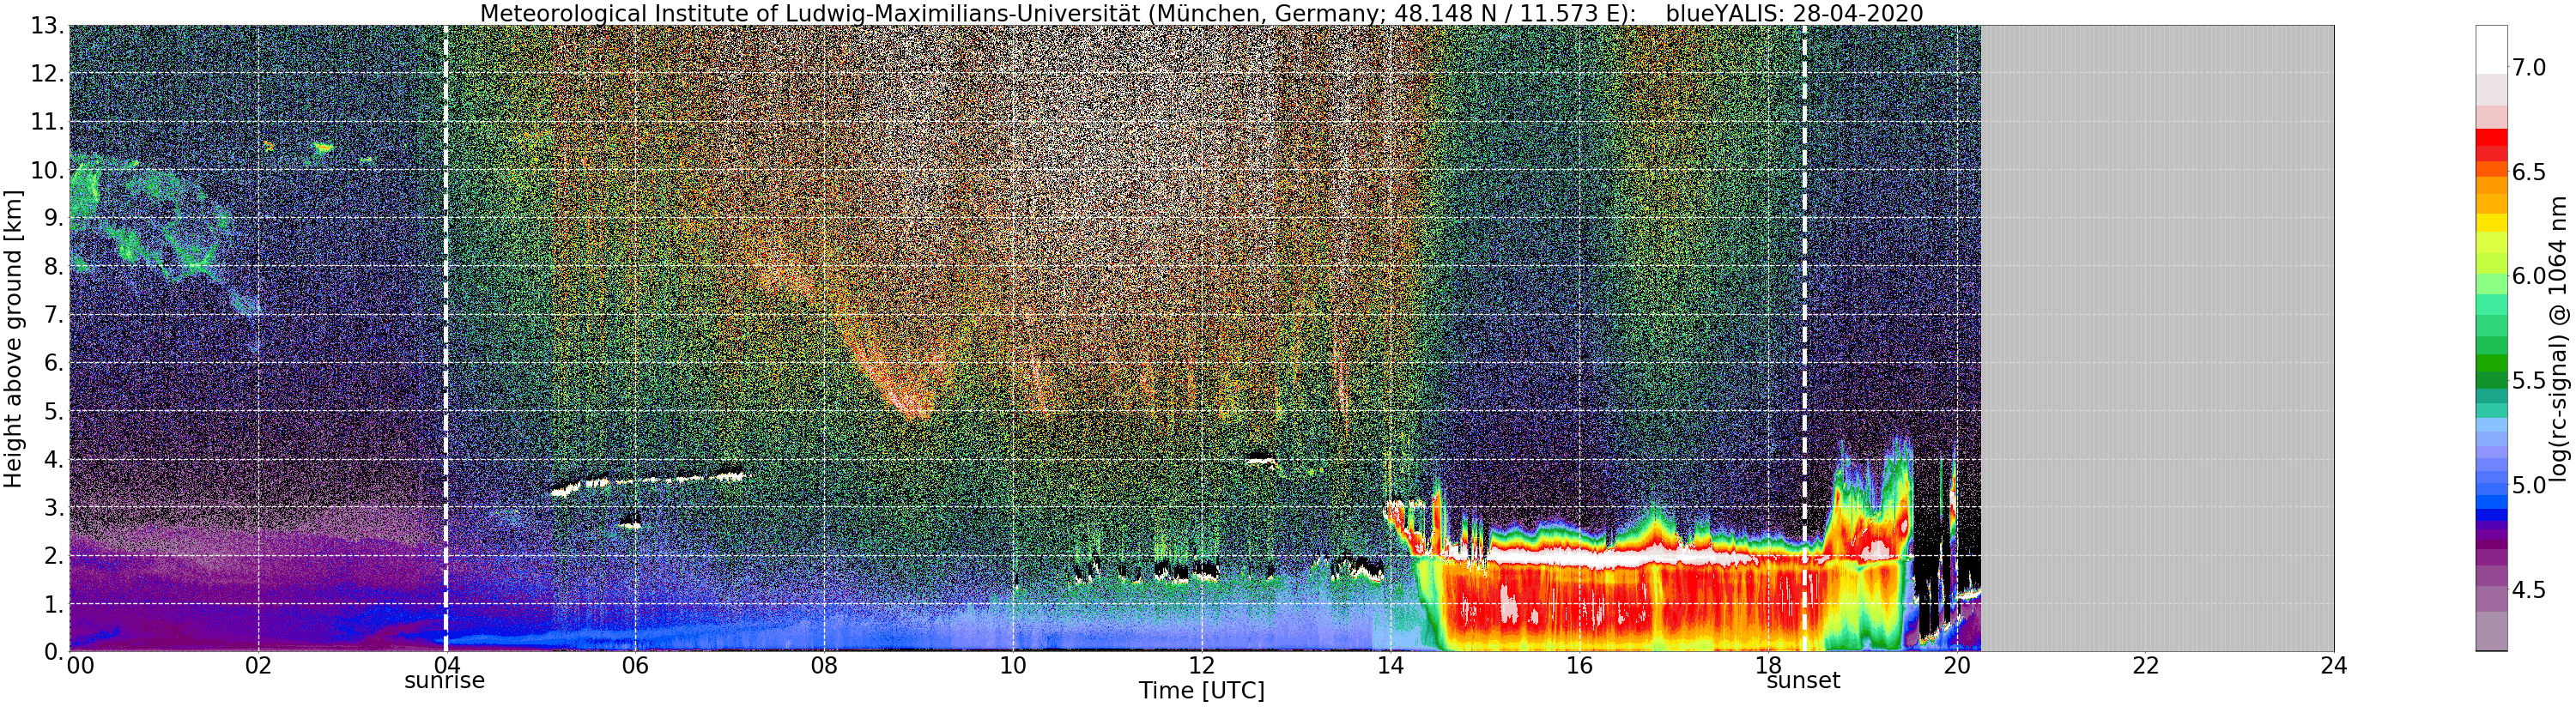2576x707 pixels.
Task: Click the dashed sunset line after 18 UTC
Action: click(x=1804, y=338)
